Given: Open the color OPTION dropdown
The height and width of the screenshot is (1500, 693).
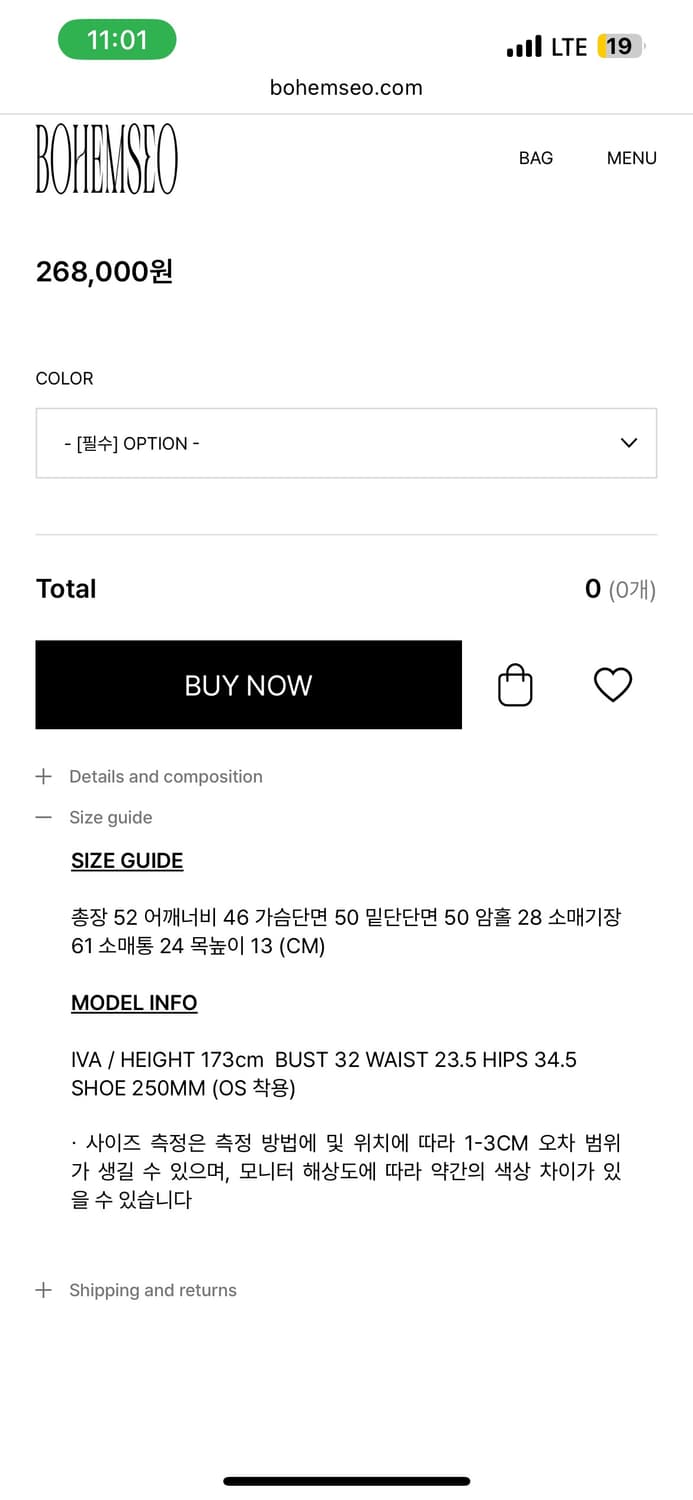Looking at the screenshot, I should [346, 443].
